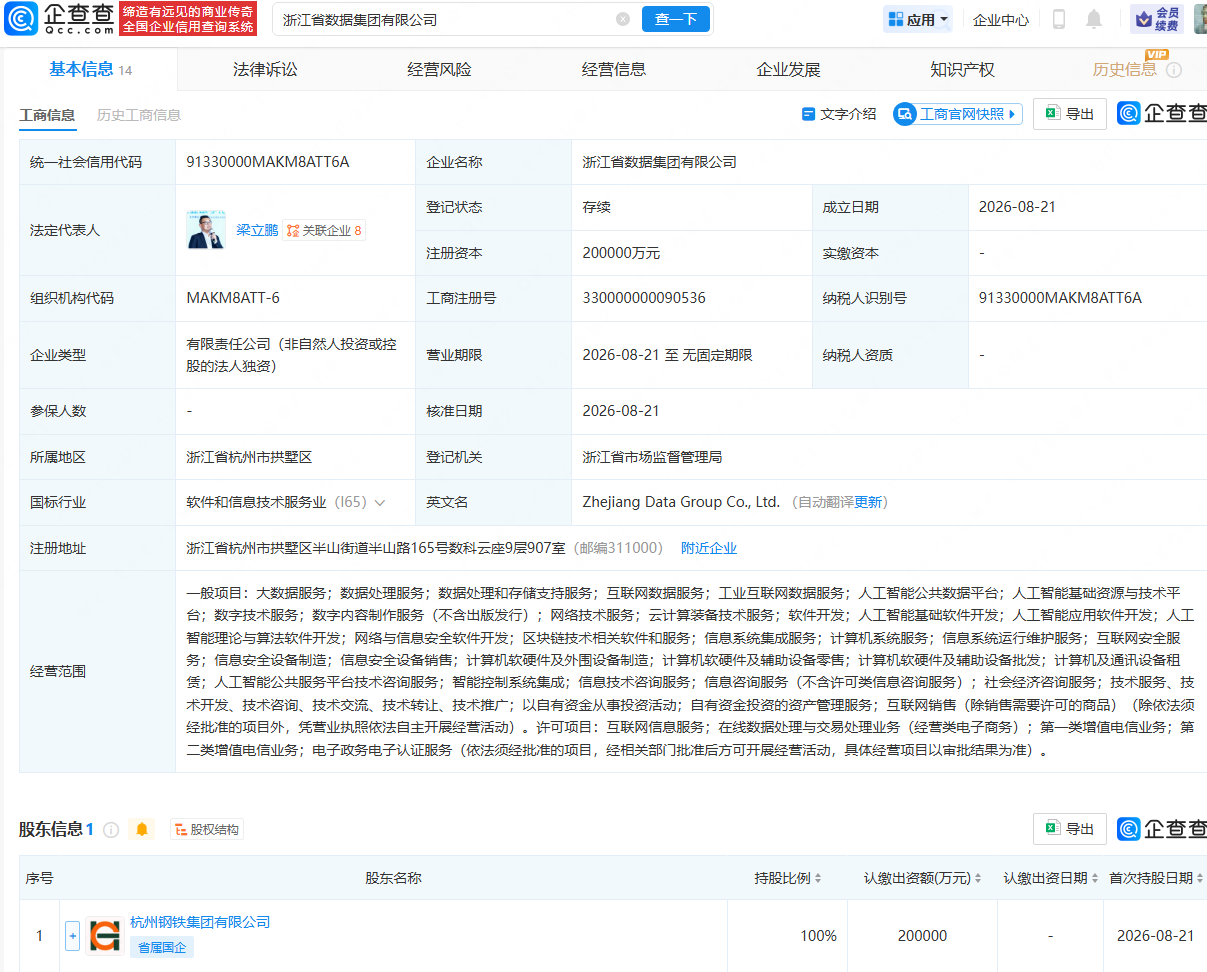Open 企业中心 in header
Image resolution: width=1207 pixels, height=972 pixels.
coord(1001,19)
